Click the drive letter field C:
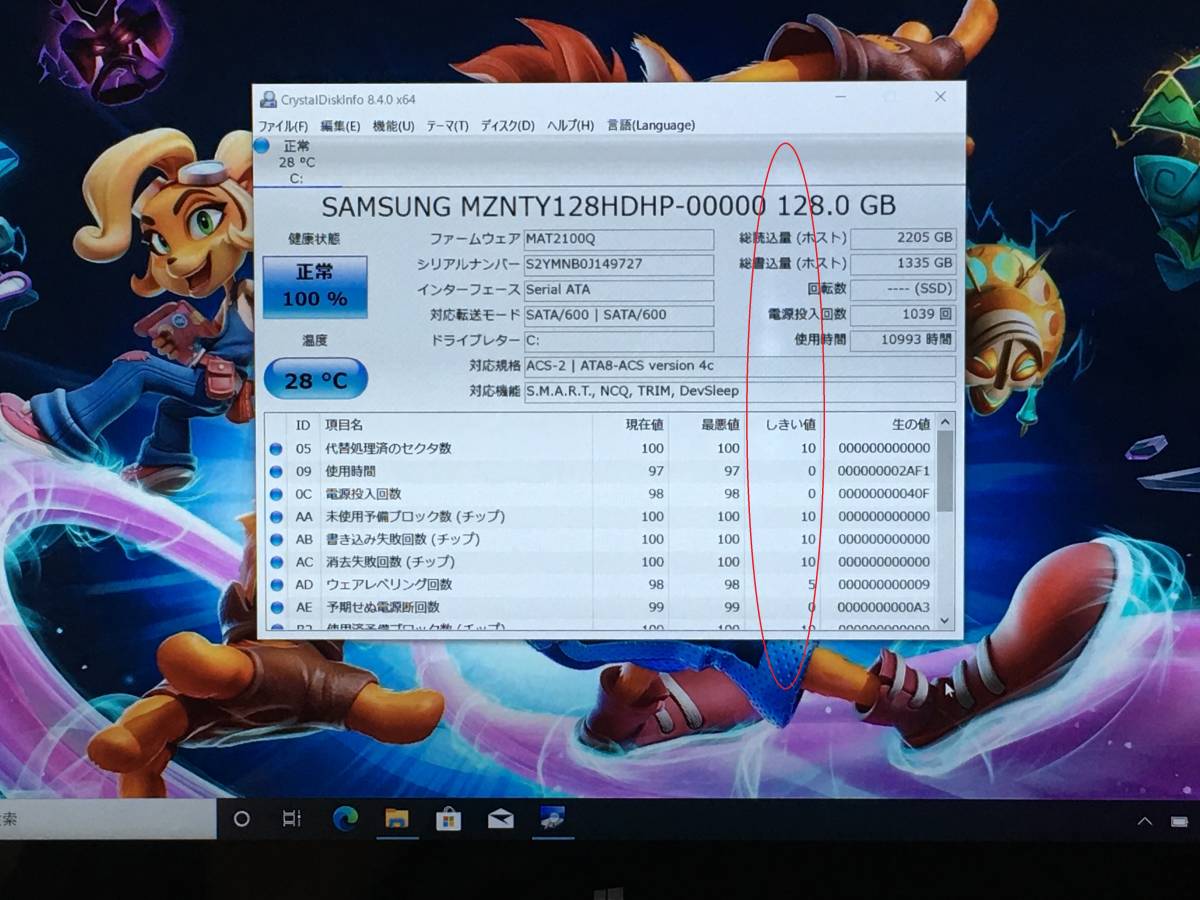The height and width of the screenshot is (900, 1200). (619, 341)
